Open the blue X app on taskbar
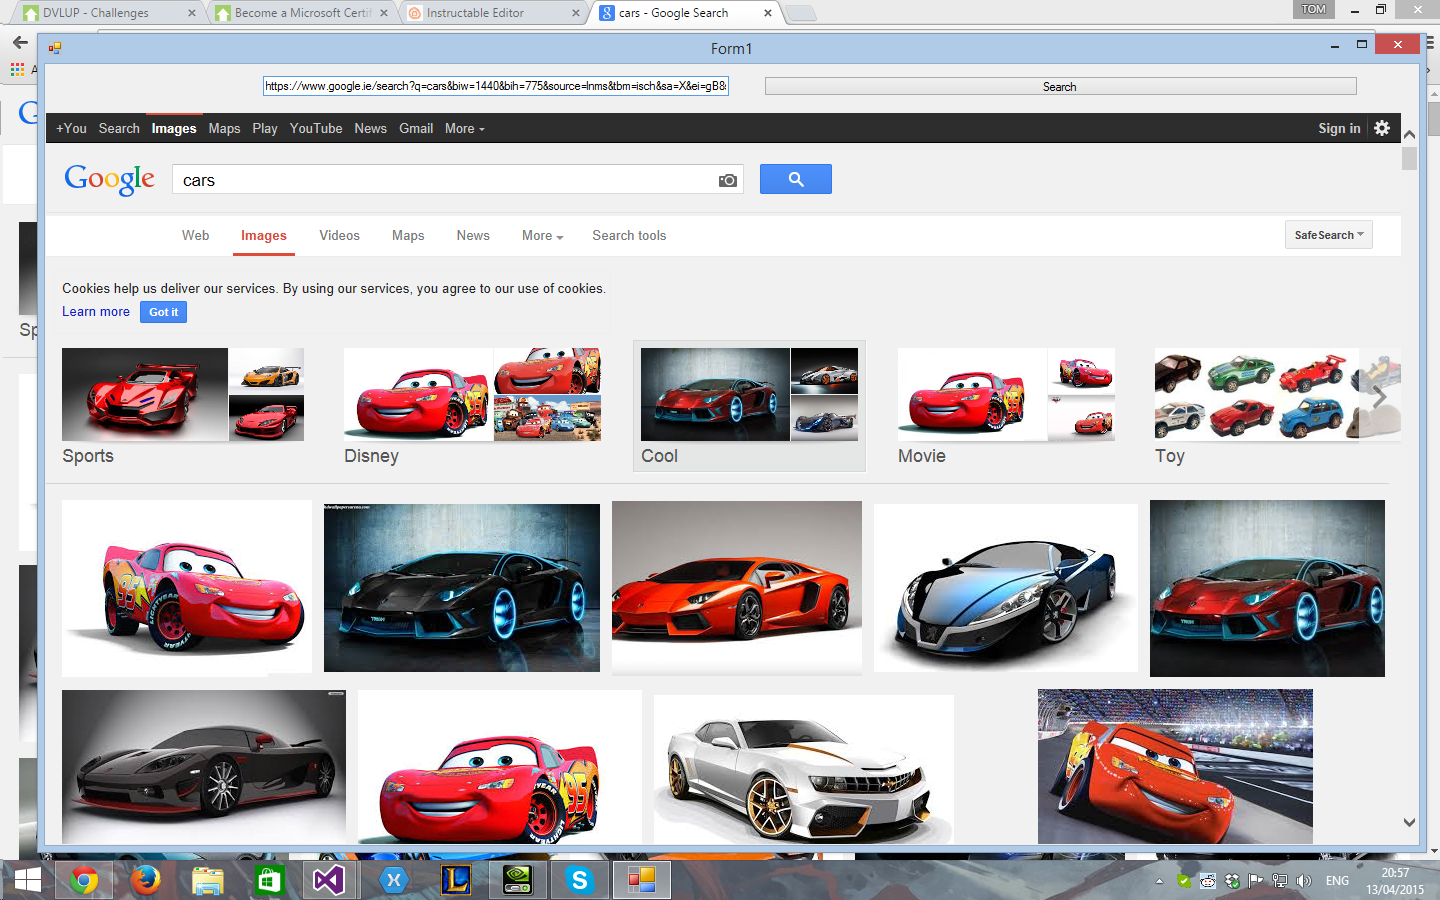The width and height of the screenshot is (1440, 900). click(x=394, y=880)
